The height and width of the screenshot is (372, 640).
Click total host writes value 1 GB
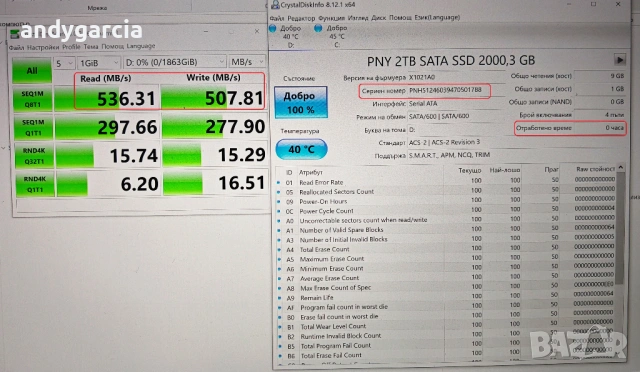tap(600, 89)
